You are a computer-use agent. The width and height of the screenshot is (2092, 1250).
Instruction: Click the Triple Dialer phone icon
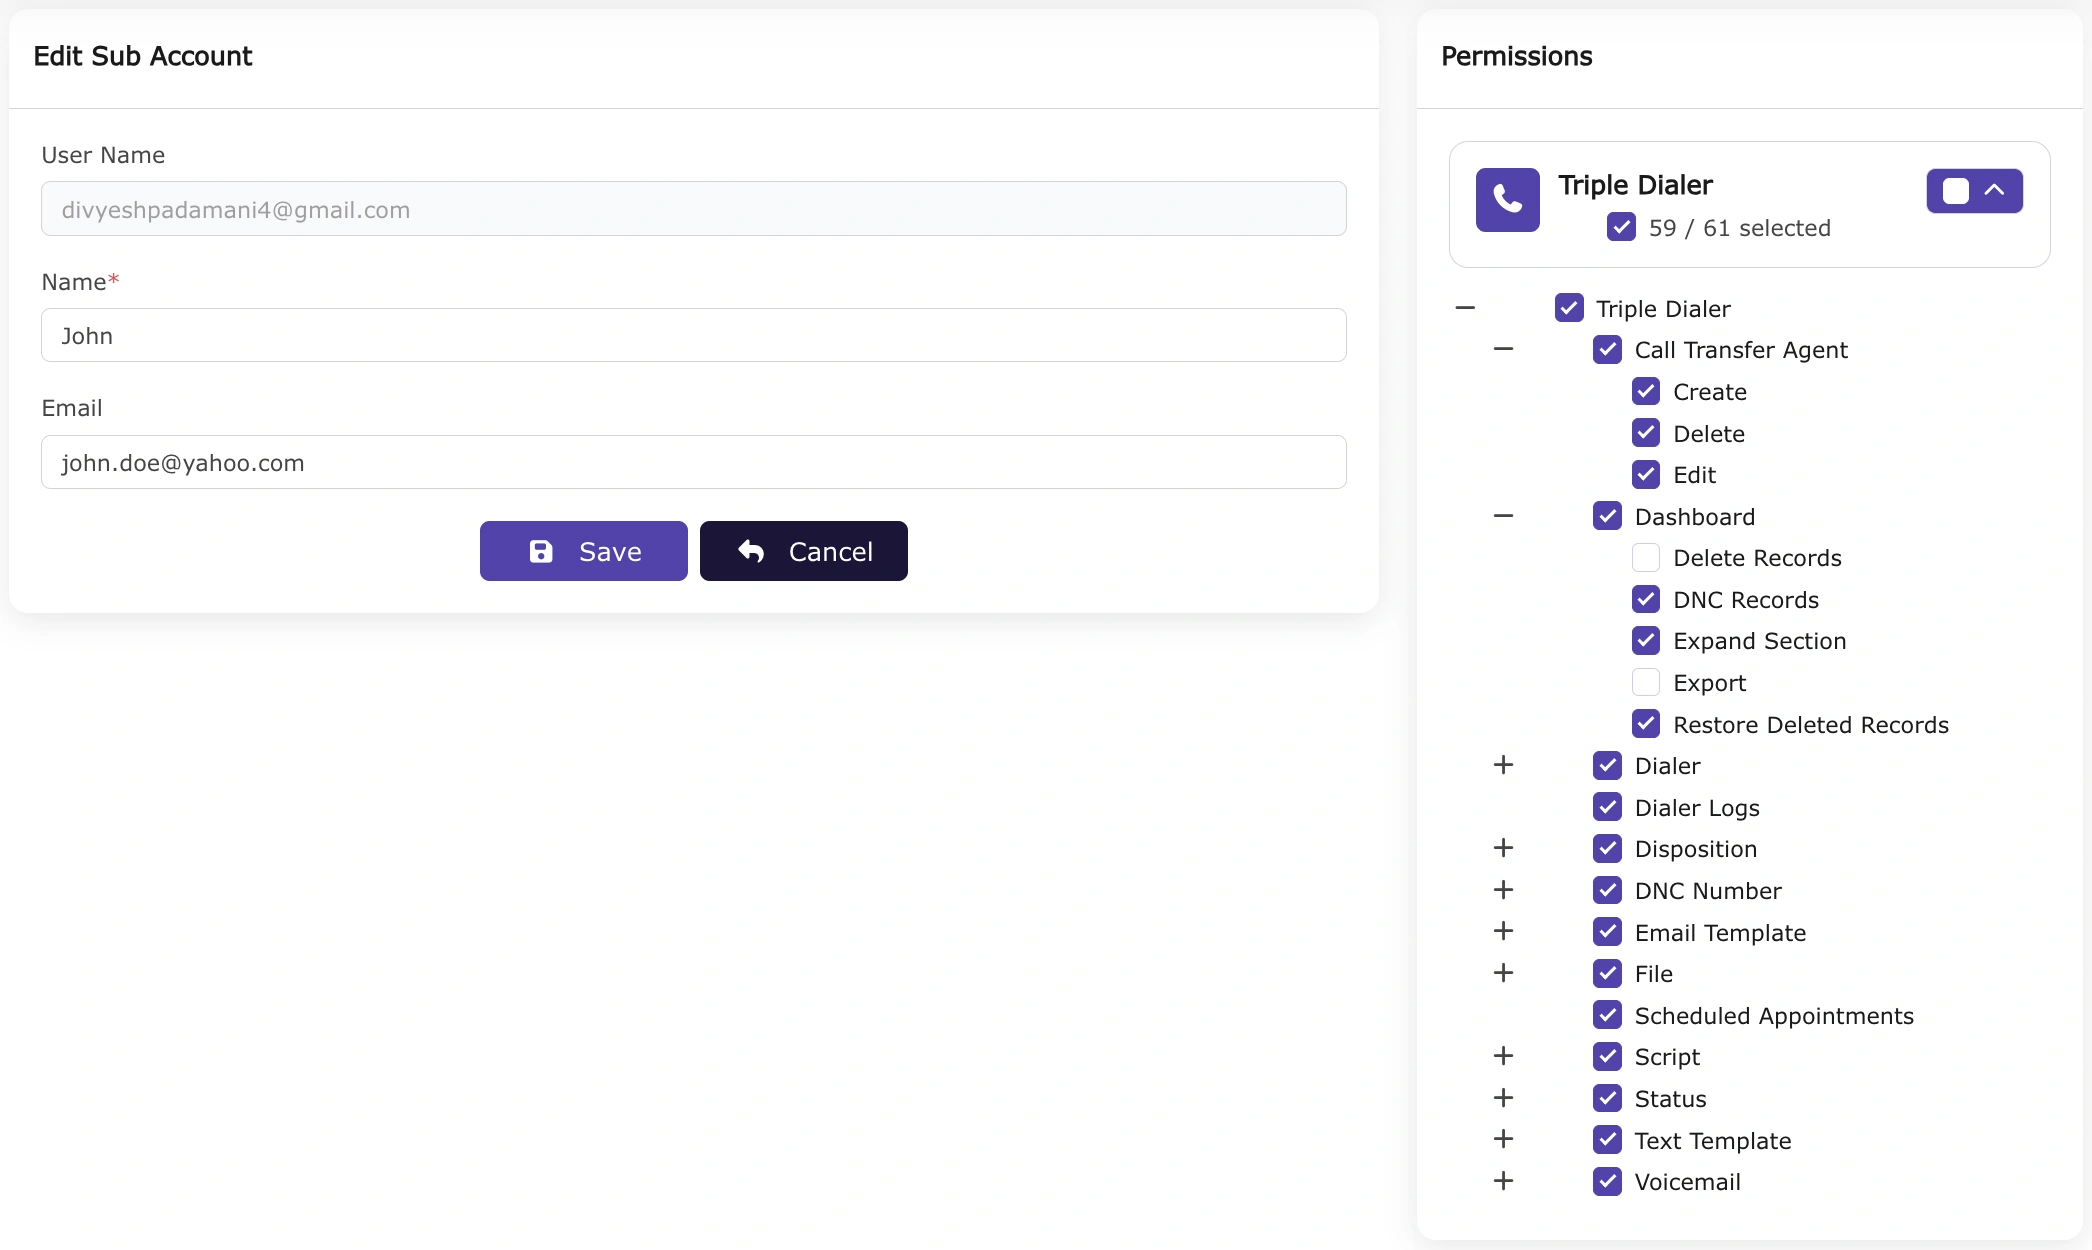(1508, 200)
